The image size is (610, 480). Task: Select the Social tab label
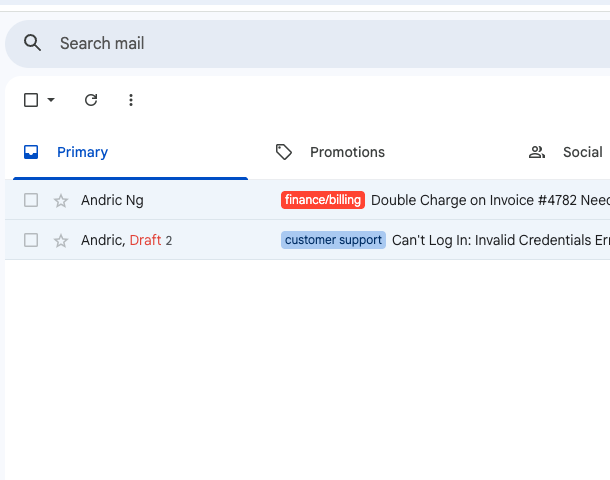click(582, 152)
